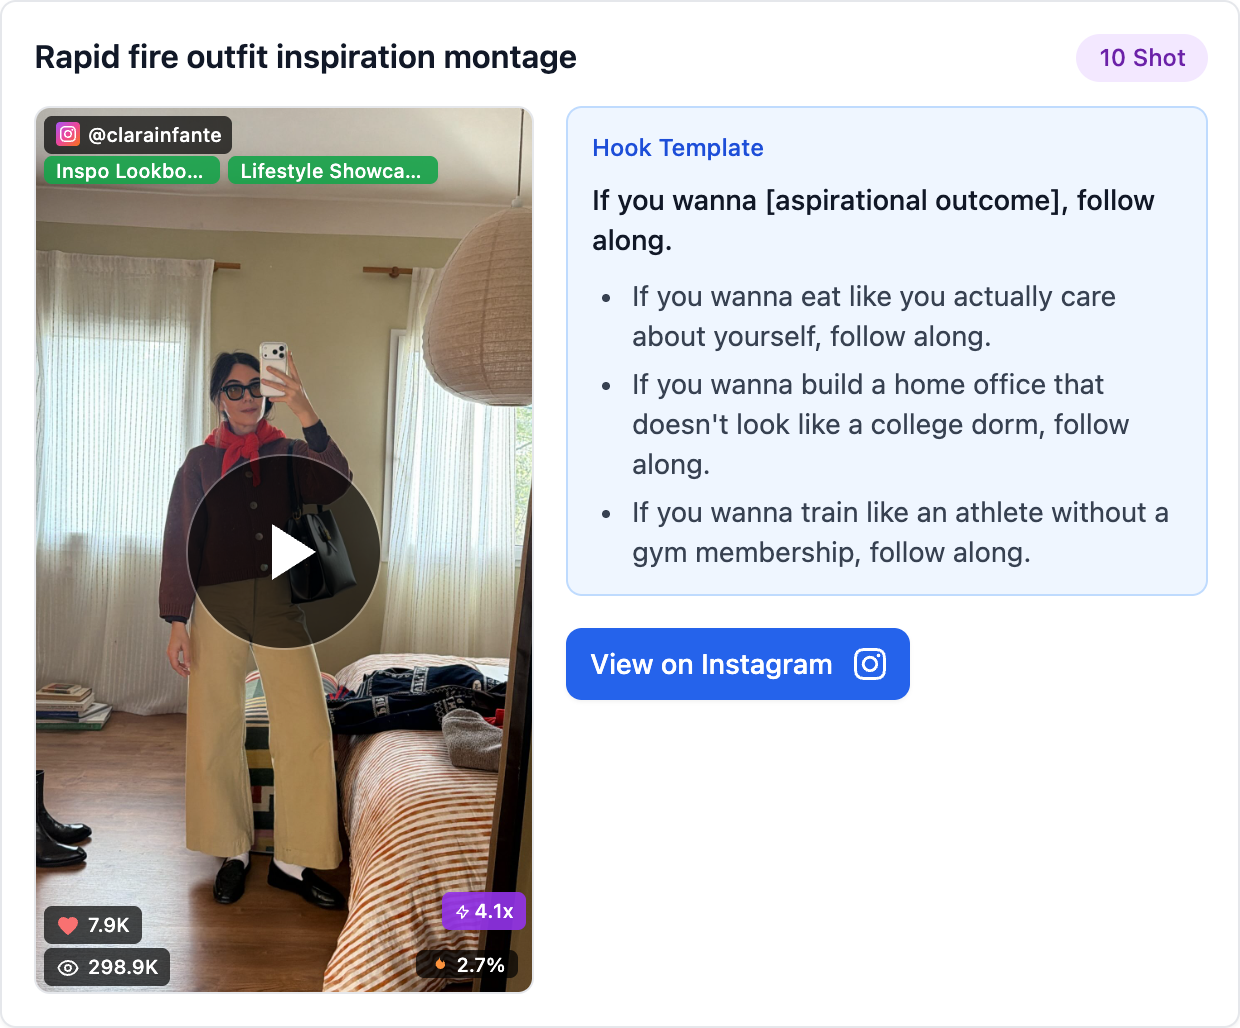Click the flame engagement icon
Viewport: 1240px width, 1028px height.
click(x=440, y=965)
